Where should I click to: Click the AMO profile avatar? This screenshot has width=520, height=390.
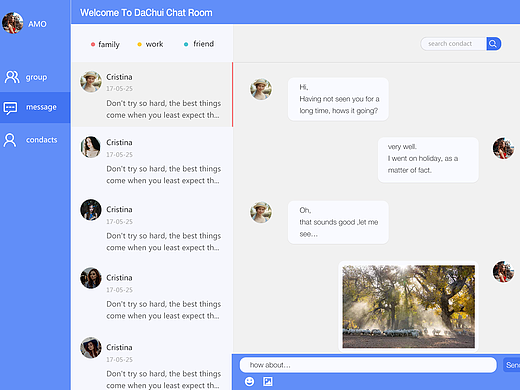click(13, 23)
